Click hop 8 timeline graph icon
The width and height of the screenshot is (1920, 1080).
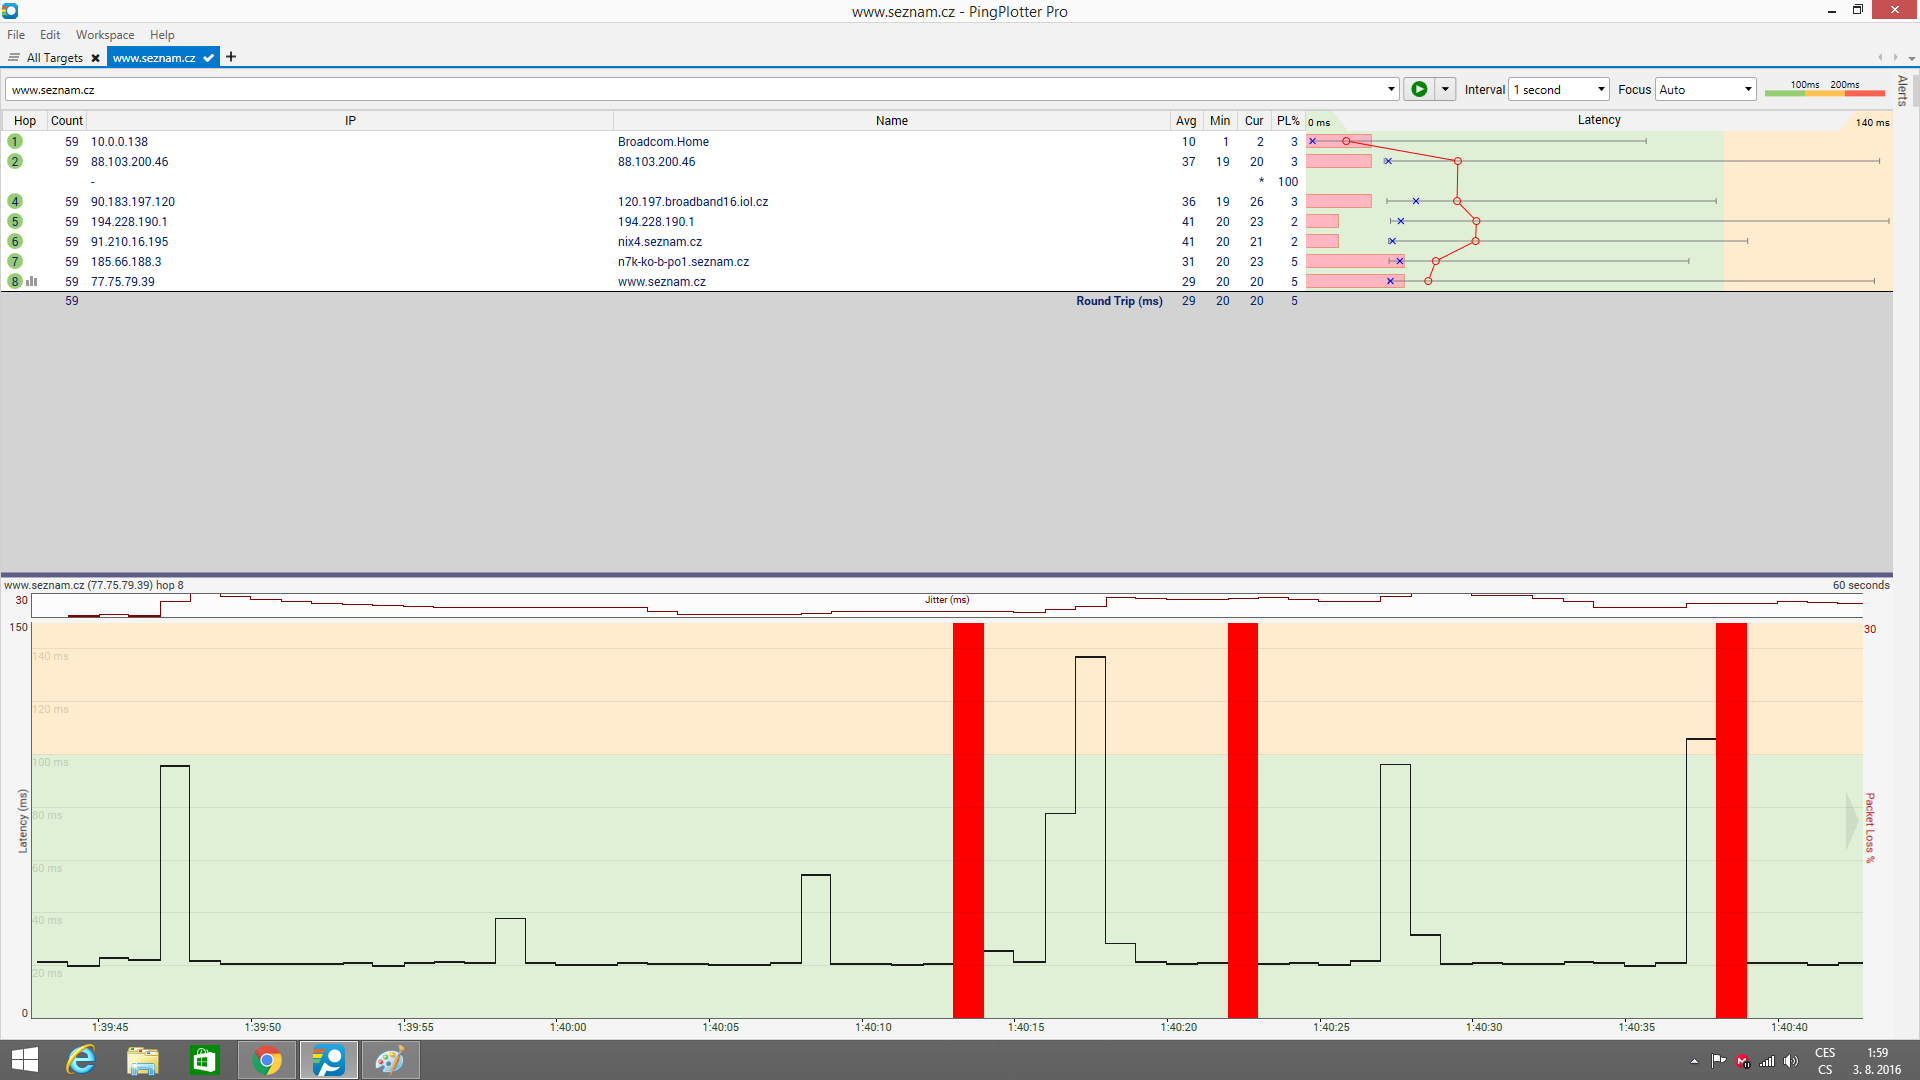click(32, 282)
